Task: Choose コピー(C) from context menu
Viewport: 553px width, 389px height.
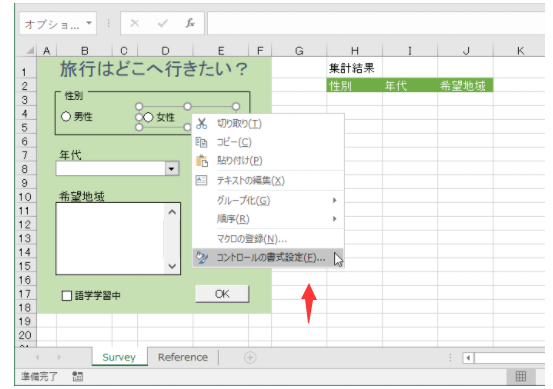Action: point(268,142)
